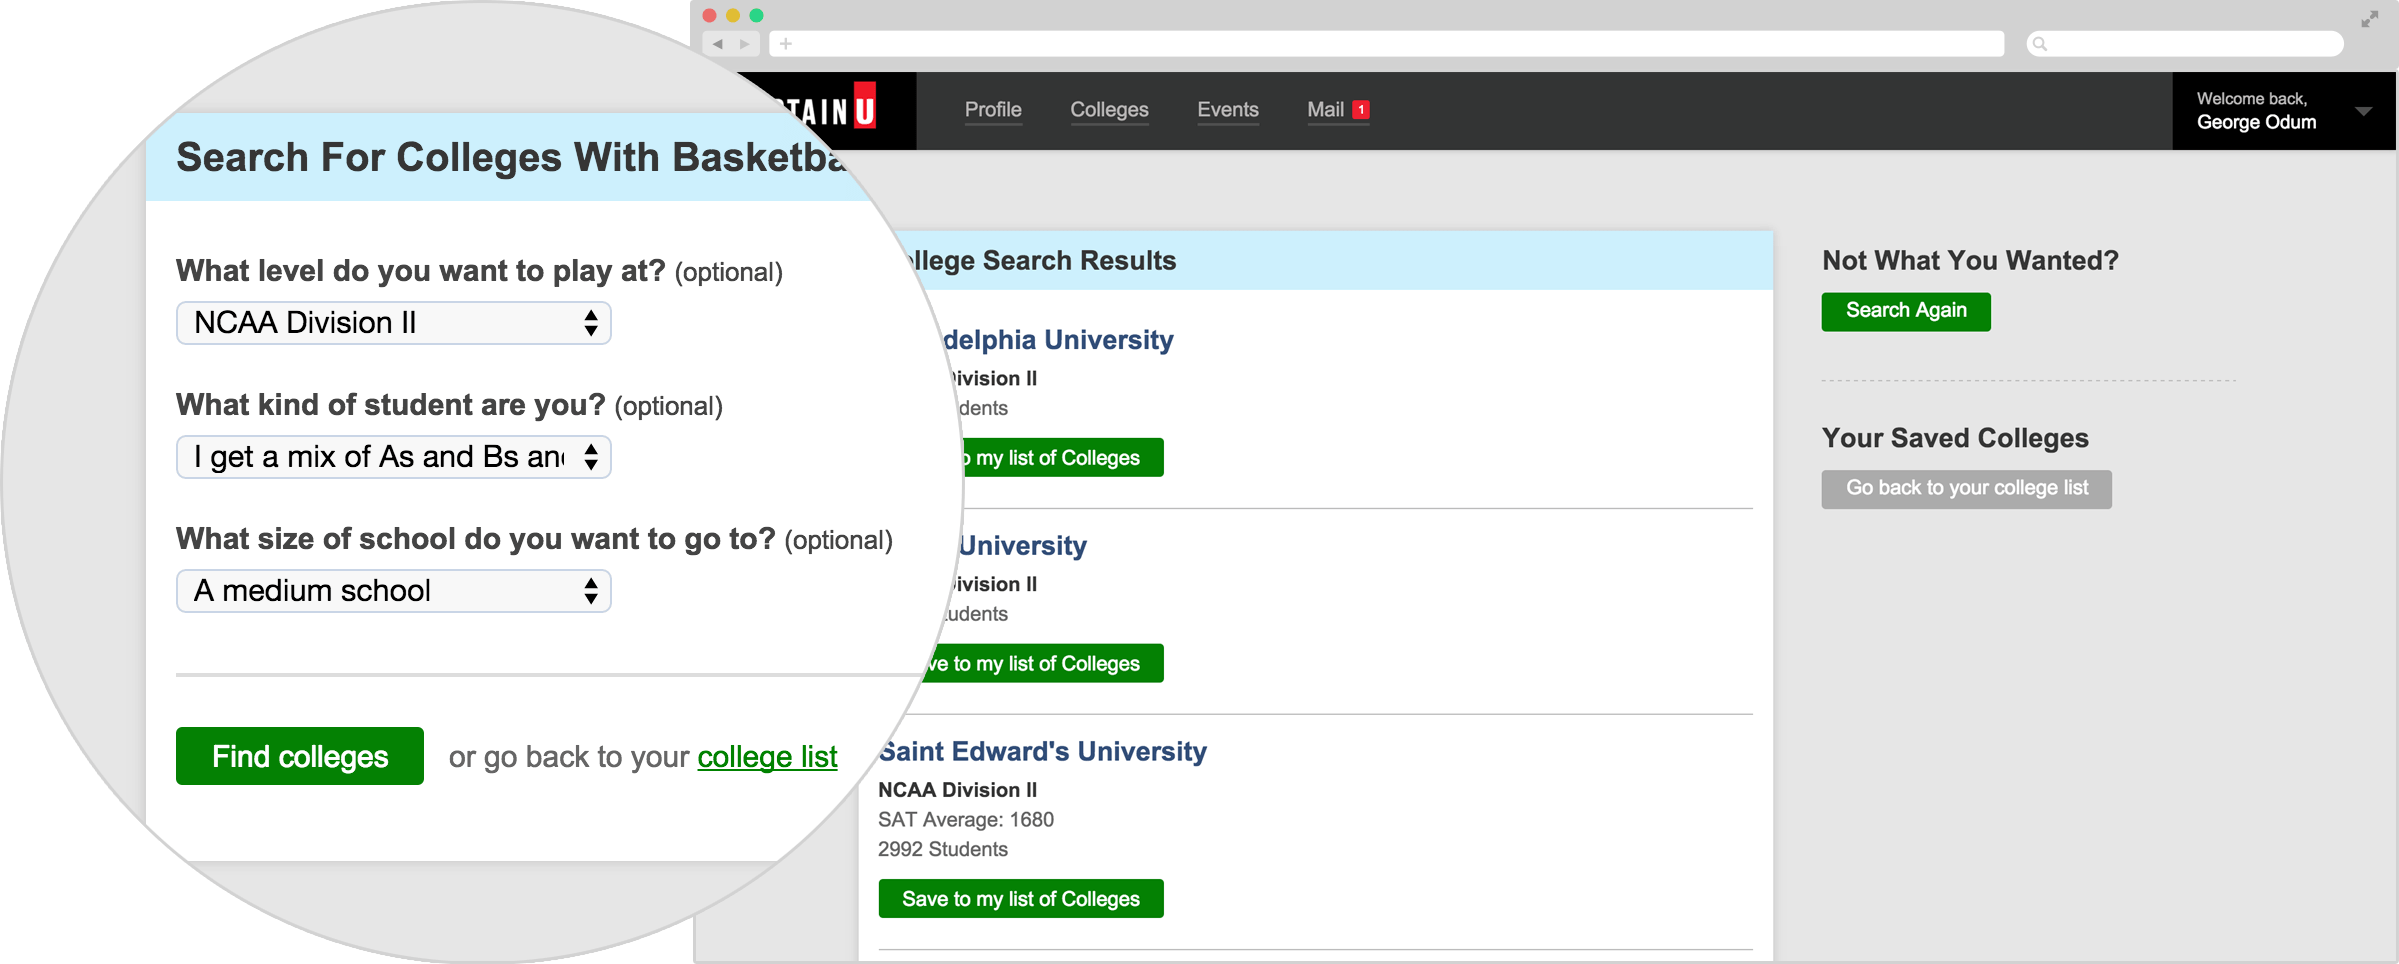Open the student type dropdown

pyautogui.click(x=393, y=456)
